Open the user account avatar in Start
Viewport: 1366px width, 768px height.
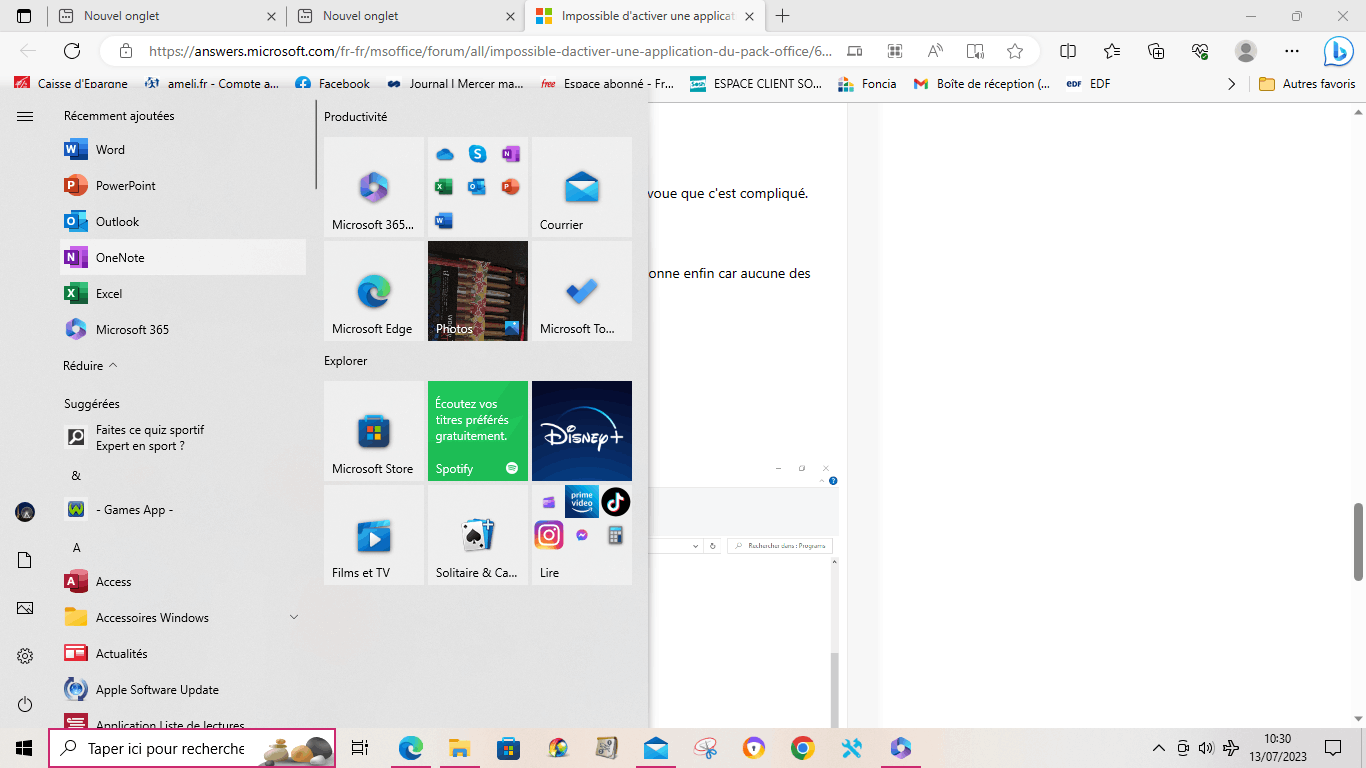(x=25, y=512)
